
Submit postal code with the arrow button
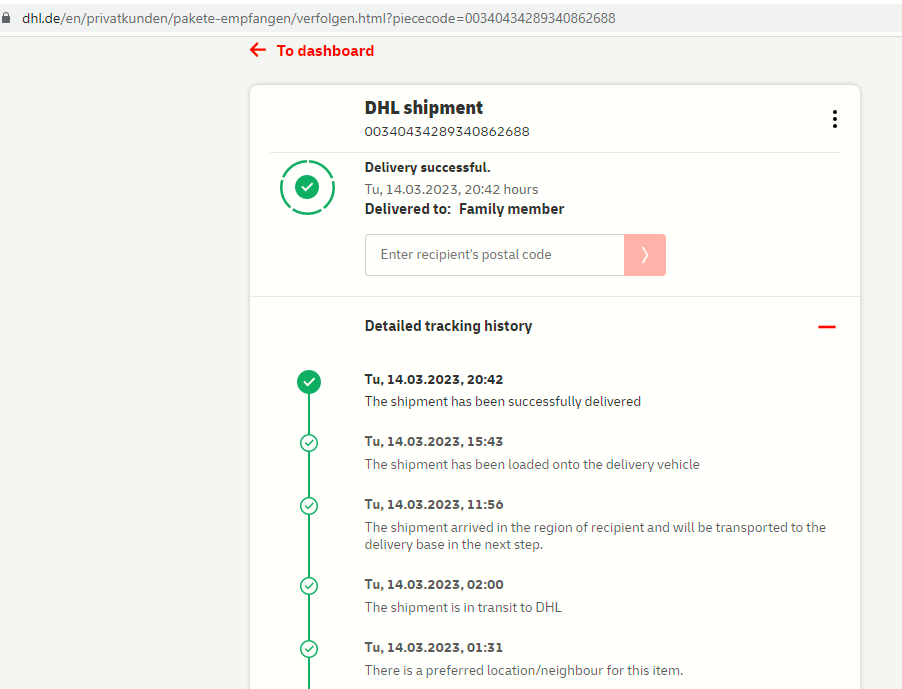pos(645,255)
